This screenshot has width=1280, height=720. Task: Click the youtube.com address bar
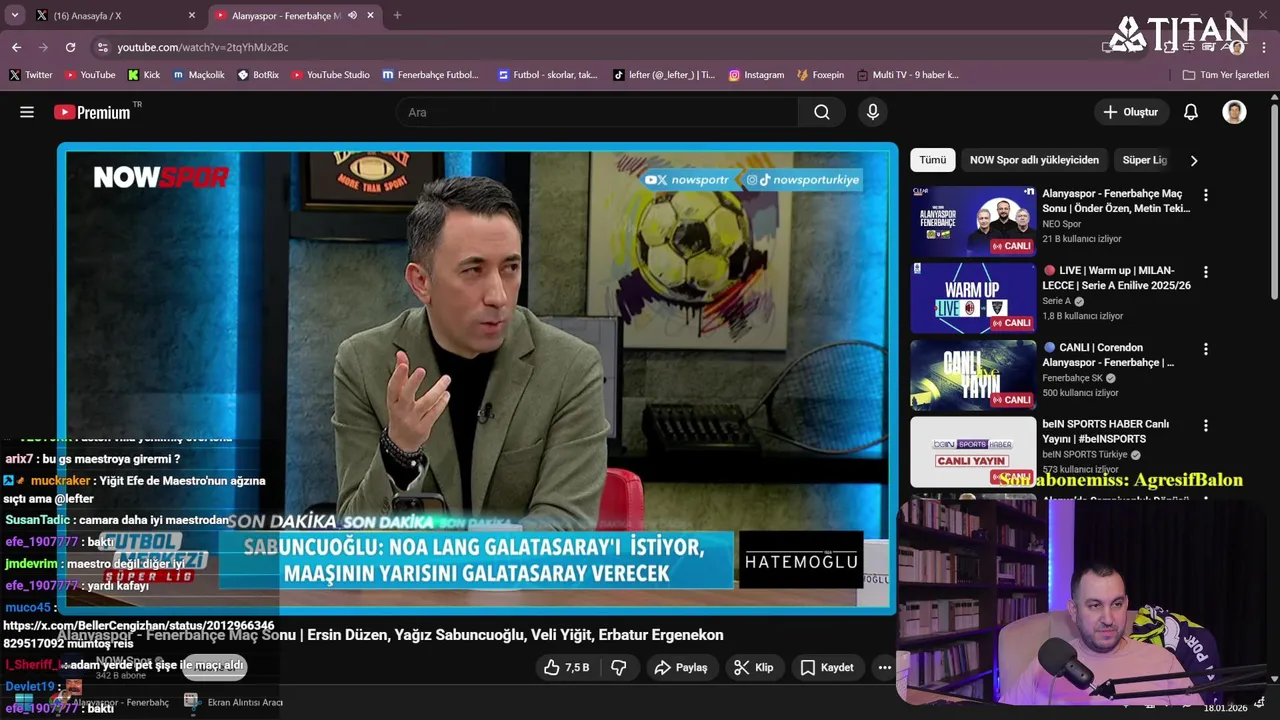pyautogui.click(x=600, y=47)
